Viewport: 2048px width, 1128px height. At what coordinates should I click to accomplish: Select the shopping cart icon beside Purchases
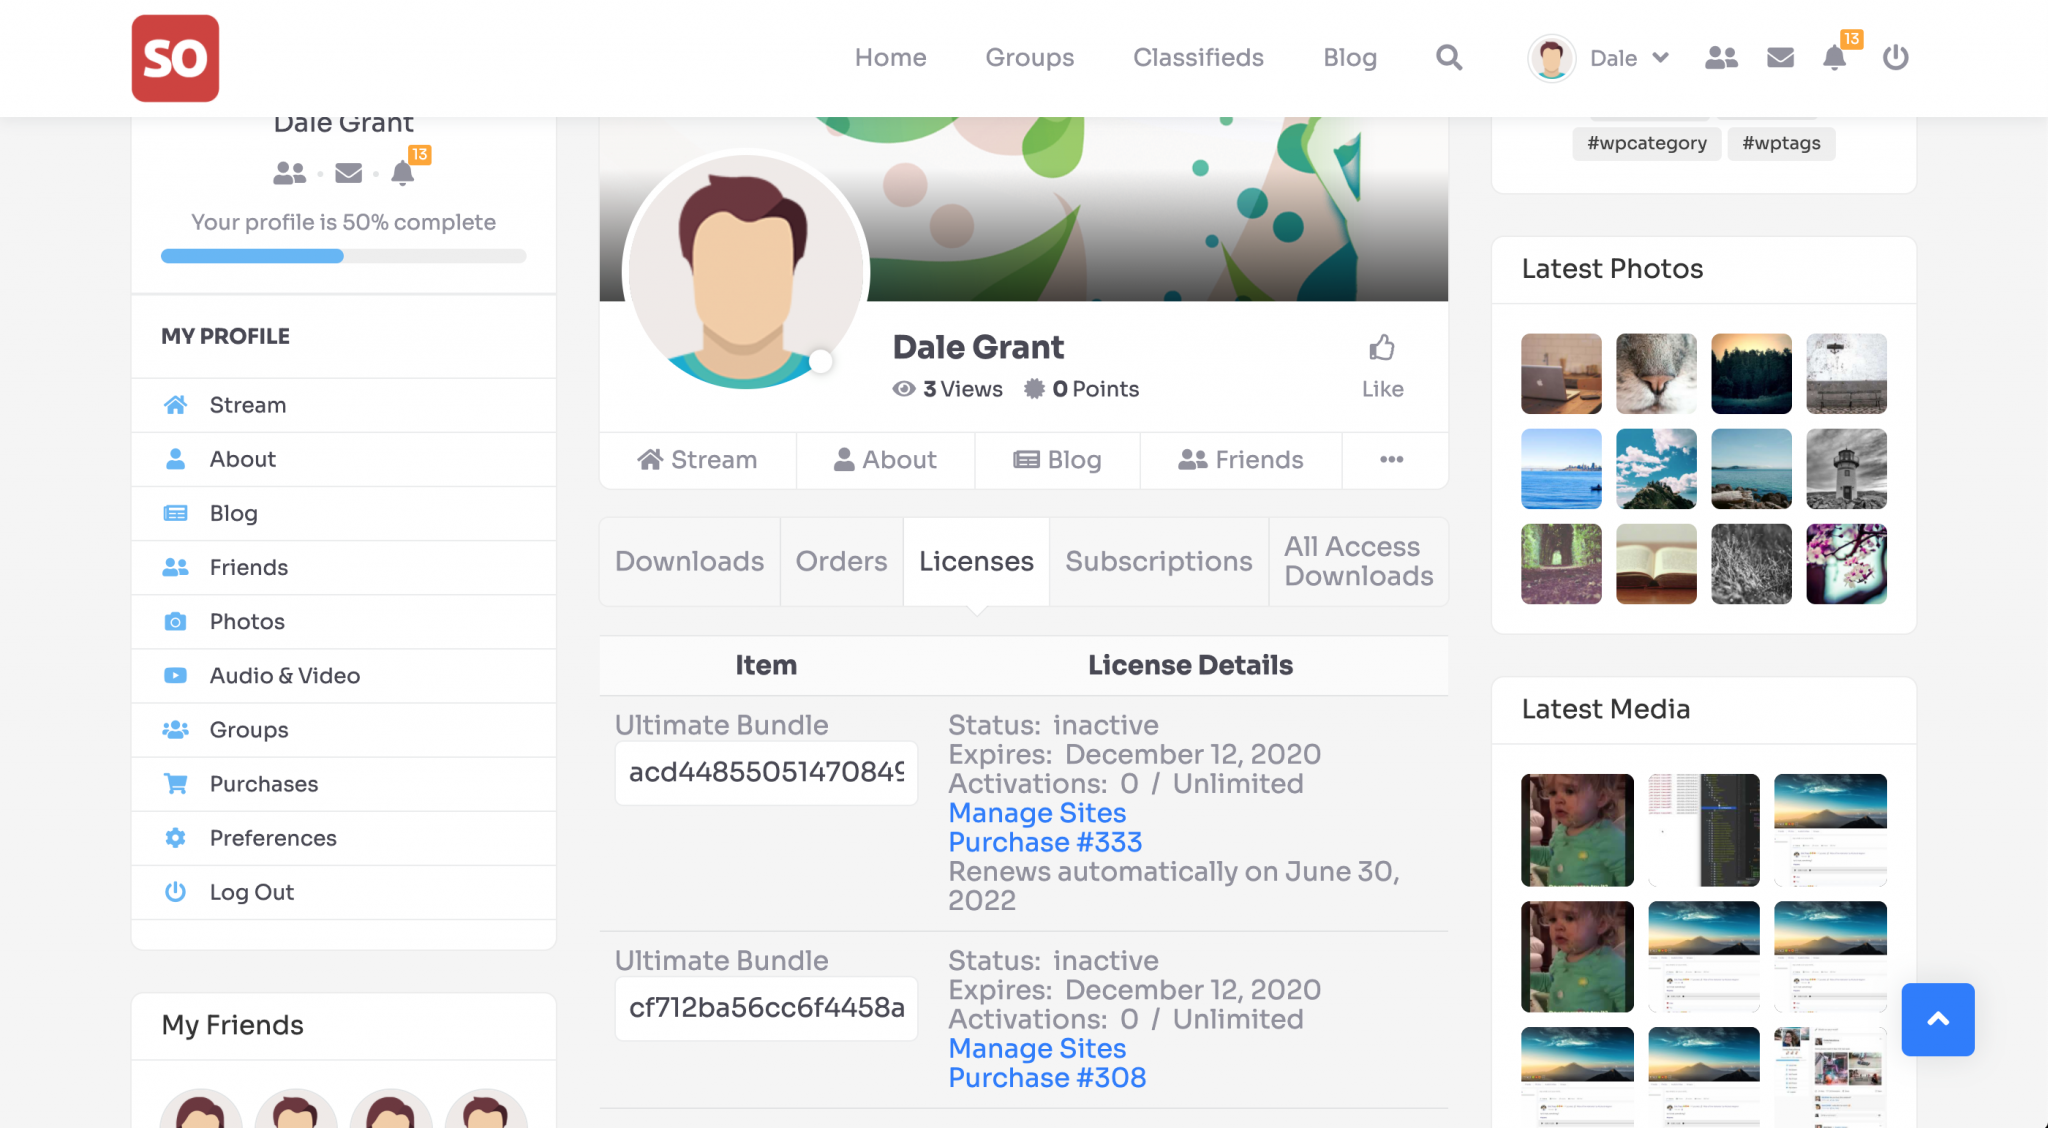175,784
